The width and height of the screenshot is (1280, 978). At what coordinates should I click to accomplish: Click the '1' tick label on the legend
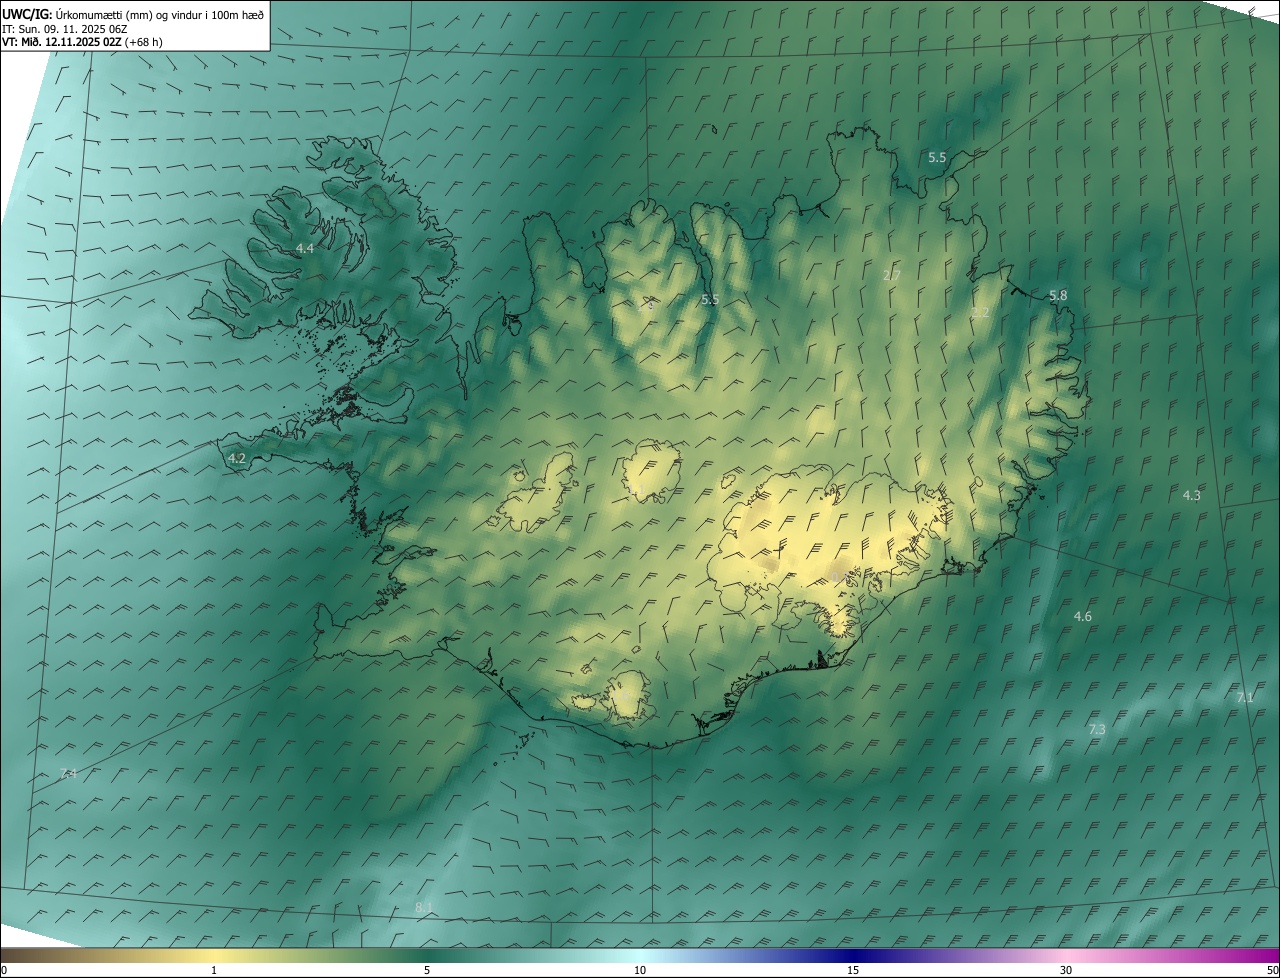[214, 971]
